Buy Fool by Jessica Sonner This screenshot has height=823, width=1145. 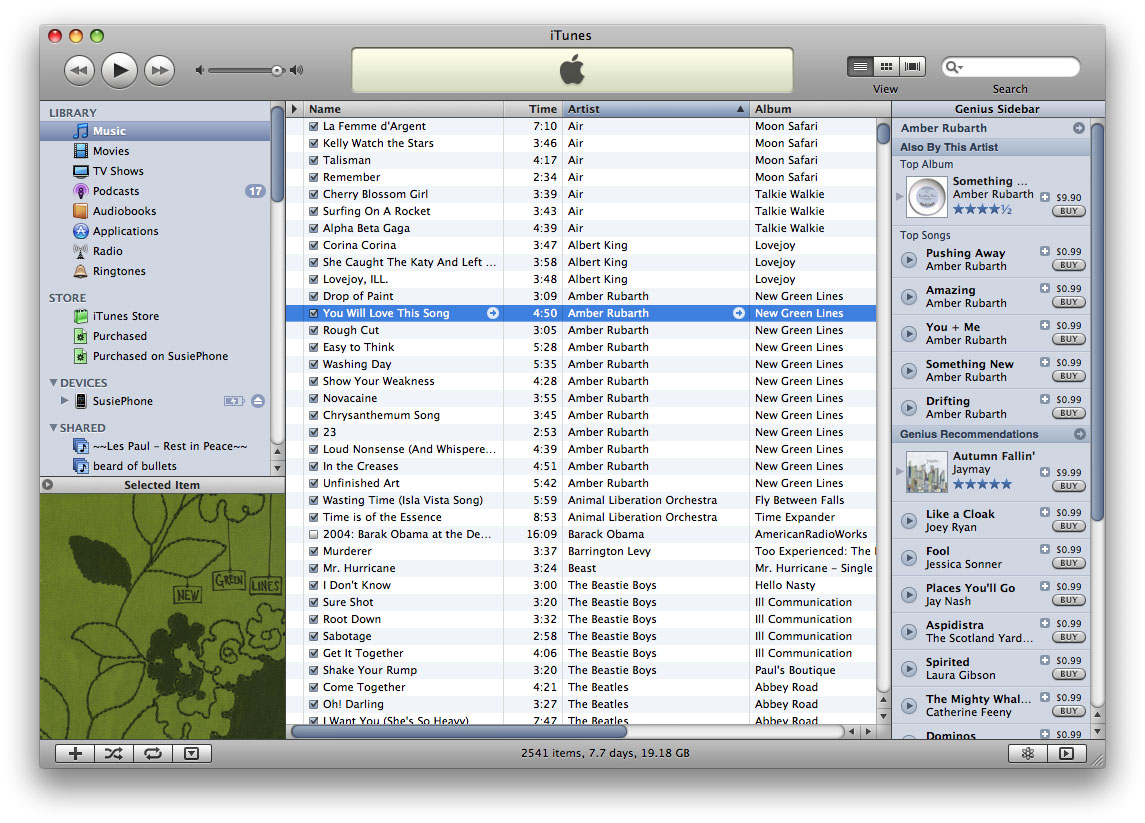coord(1068,563)
